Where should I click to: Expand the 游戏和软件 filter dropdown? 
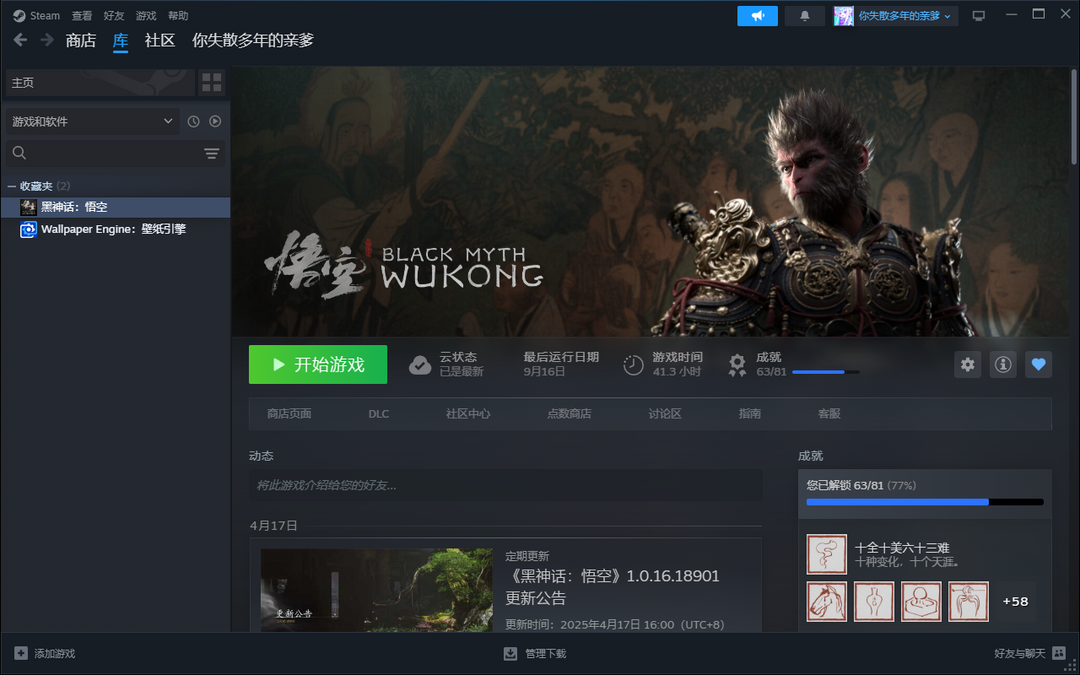coord(93,121)
